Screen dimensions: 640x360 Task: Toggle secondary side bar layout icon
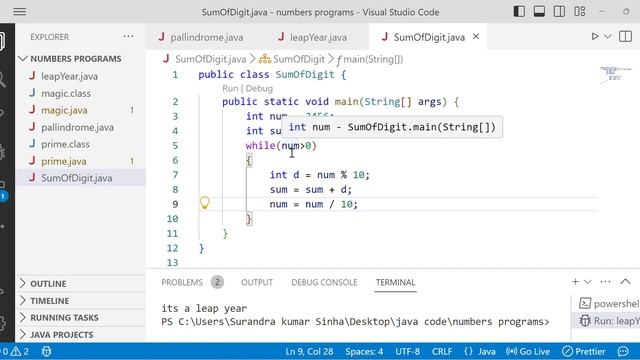point(559,11)
